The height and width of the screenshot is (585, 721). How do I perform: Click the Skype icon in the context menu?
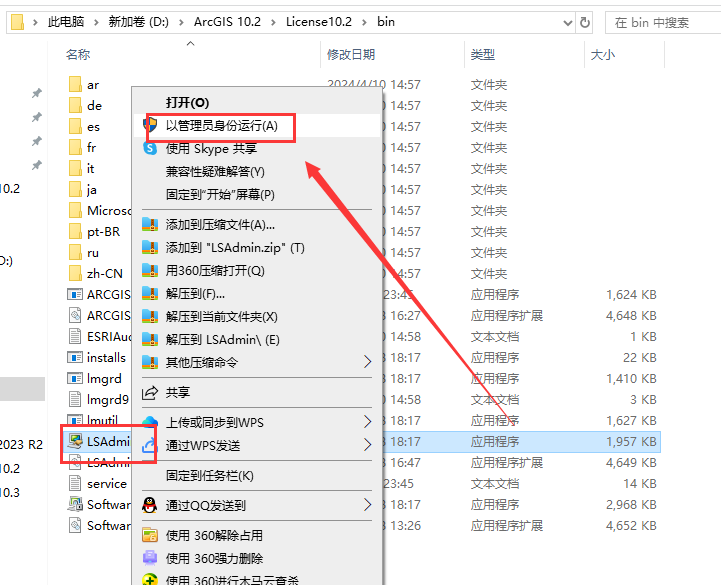(x=150, y=148)
